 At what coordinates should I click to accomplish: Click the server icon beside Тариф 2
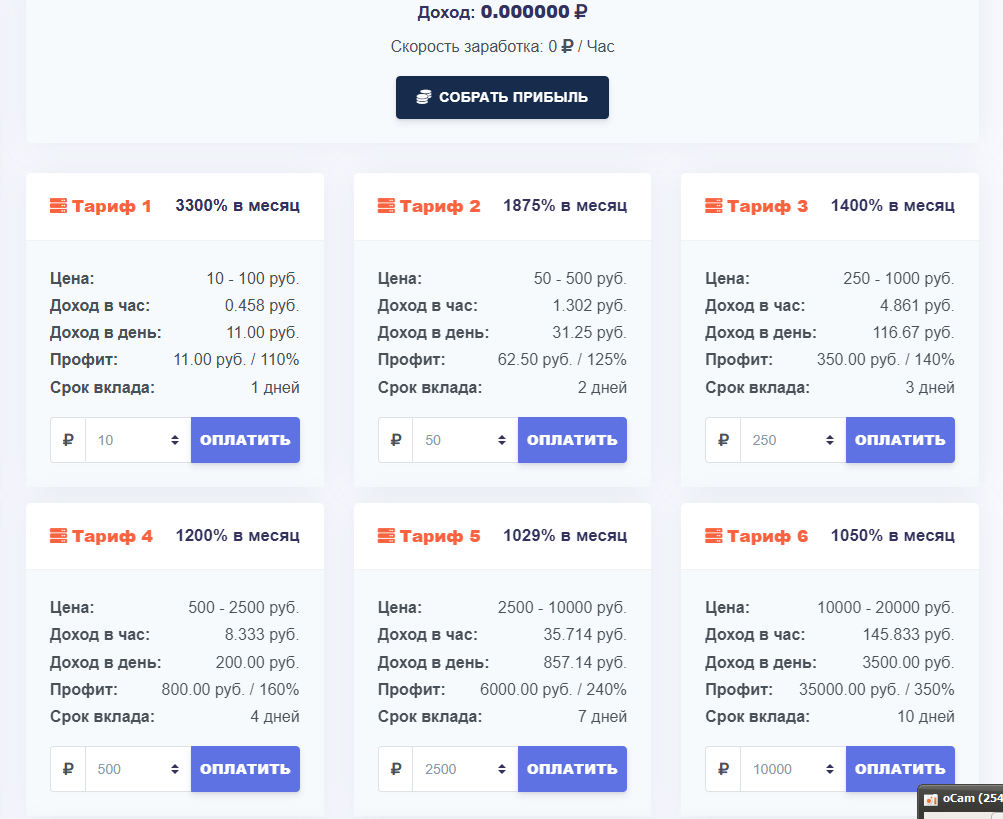pyautogui.click(x=386, y=206)
